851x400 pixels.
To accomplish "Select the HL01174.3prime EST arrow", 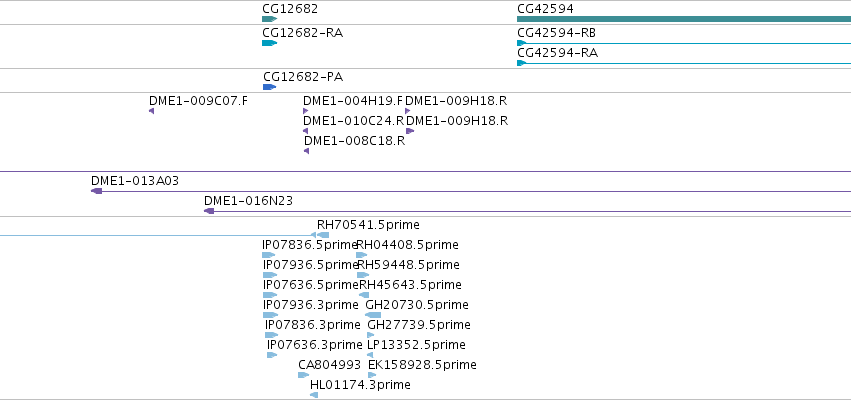I will (314, 395).
